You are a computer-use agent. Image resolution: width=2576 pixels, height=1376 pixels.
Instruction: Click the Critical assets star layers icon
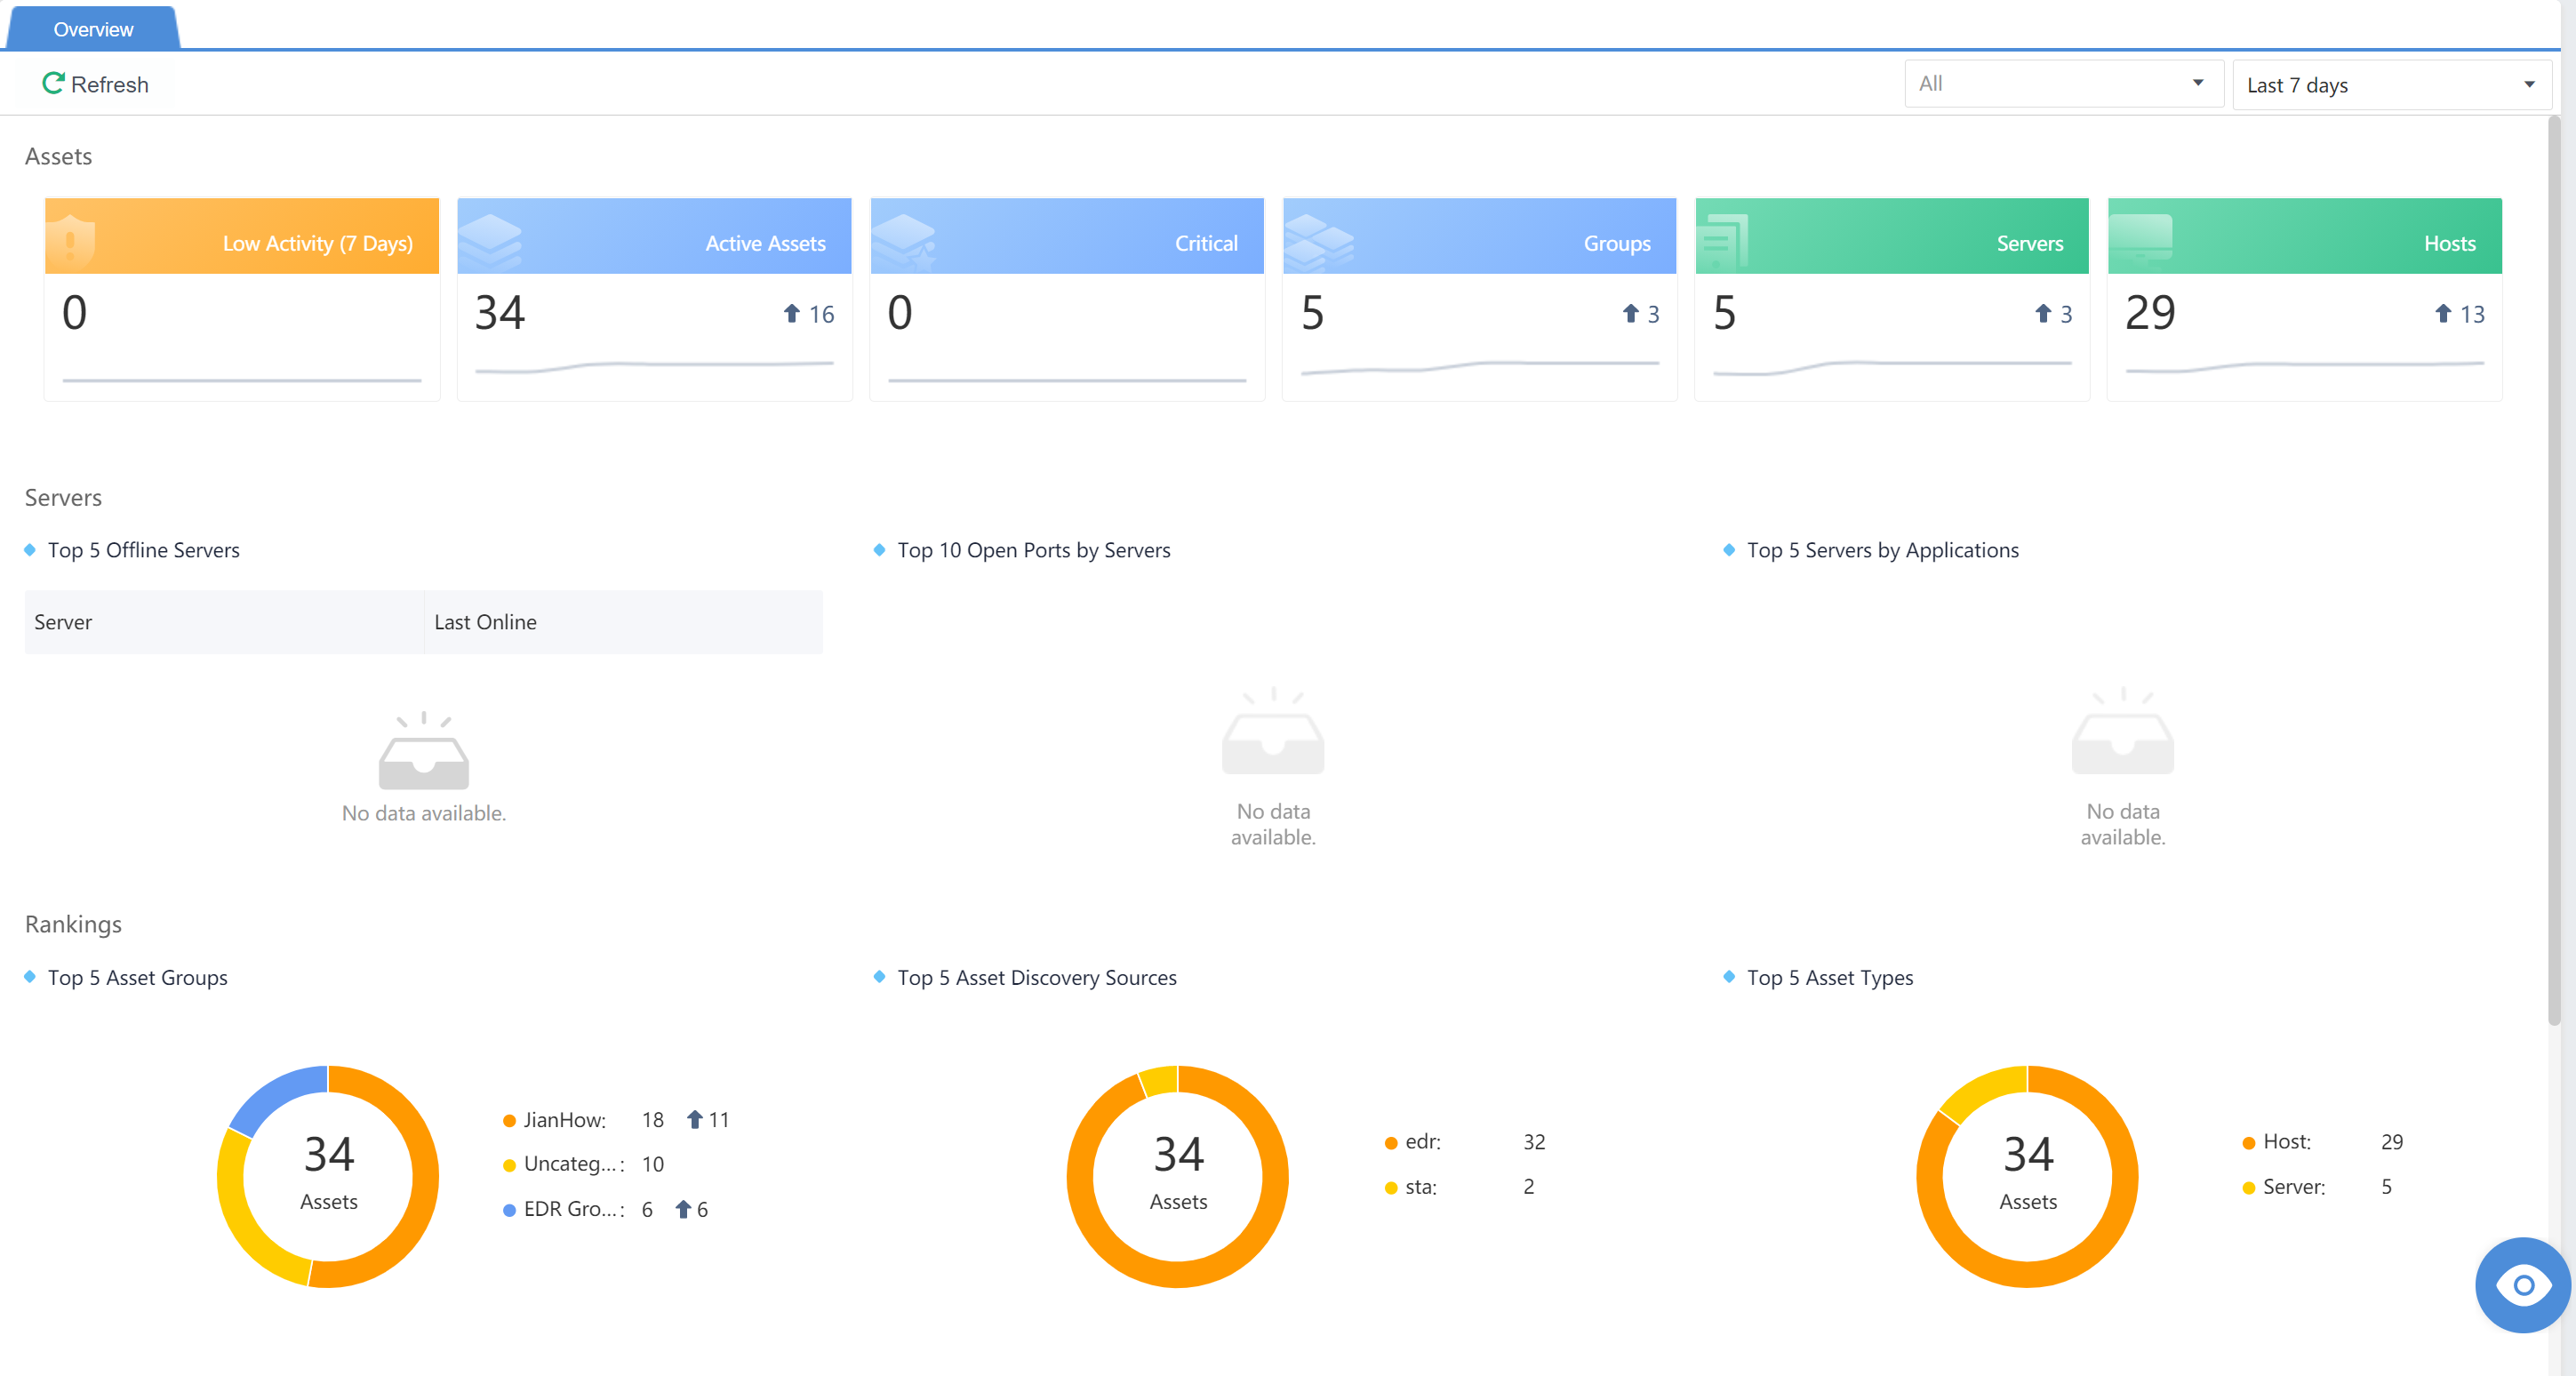(x=904, y=243)
